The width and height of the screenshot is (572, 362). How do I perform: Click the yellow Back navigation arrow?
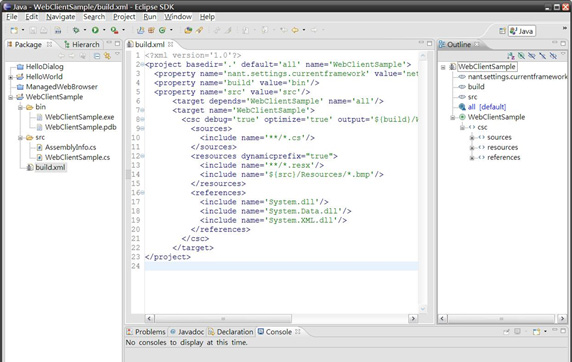pyautogui.click(x=295, y=30)
